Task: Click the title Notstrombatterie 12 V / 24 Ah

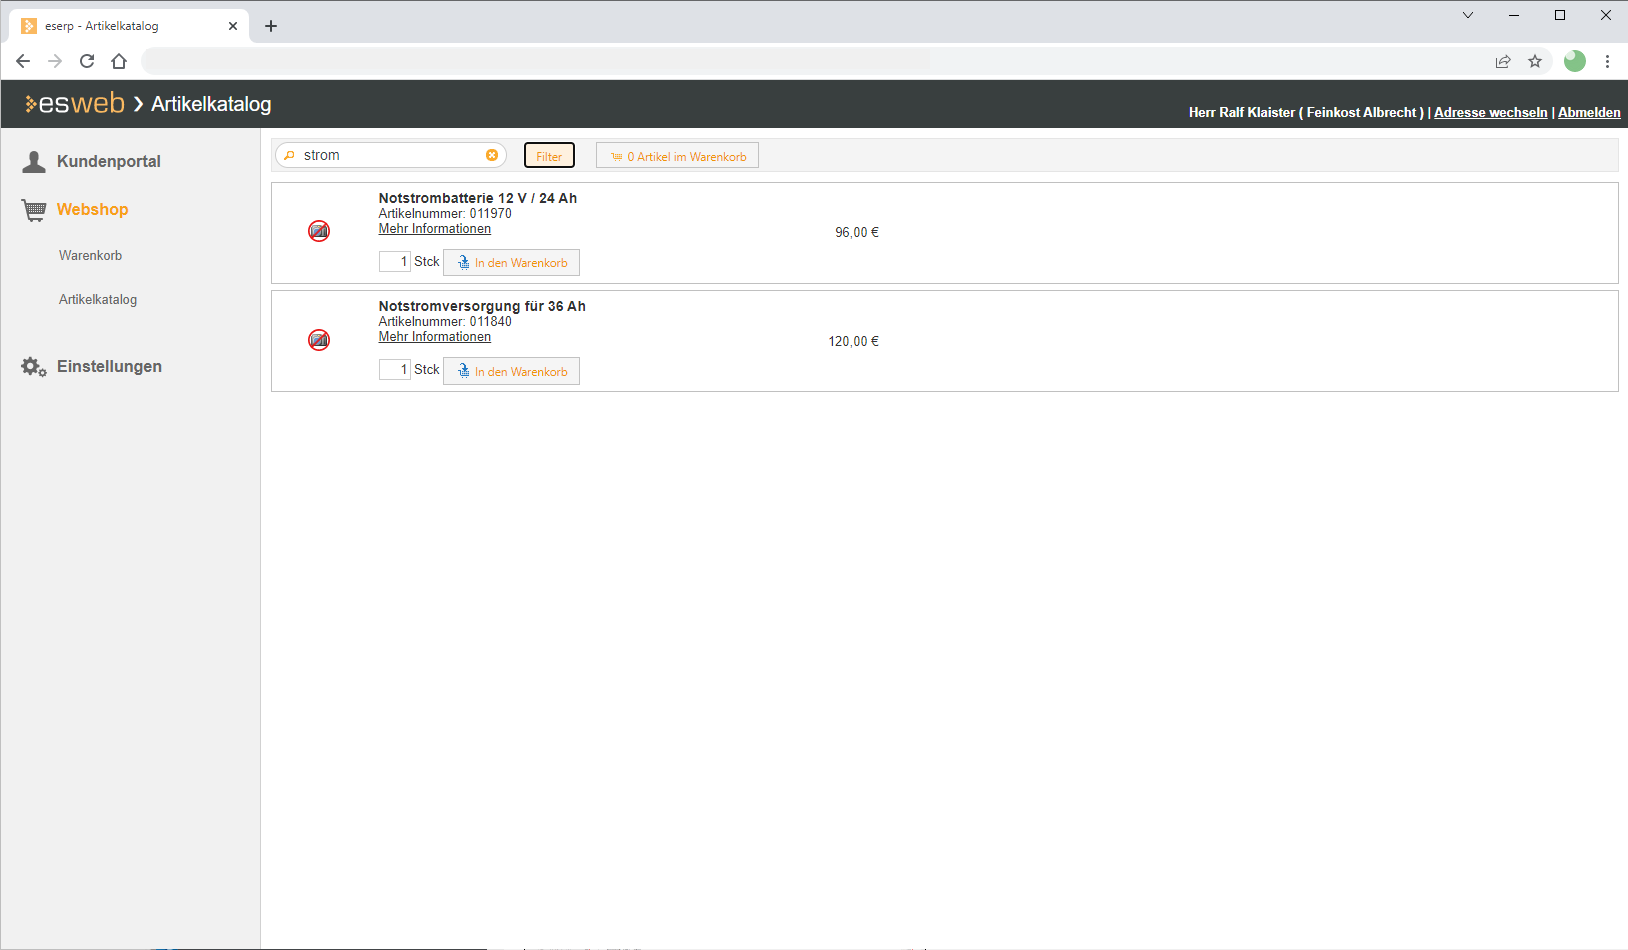Action: pyautogui.click(x=478, y=198)
